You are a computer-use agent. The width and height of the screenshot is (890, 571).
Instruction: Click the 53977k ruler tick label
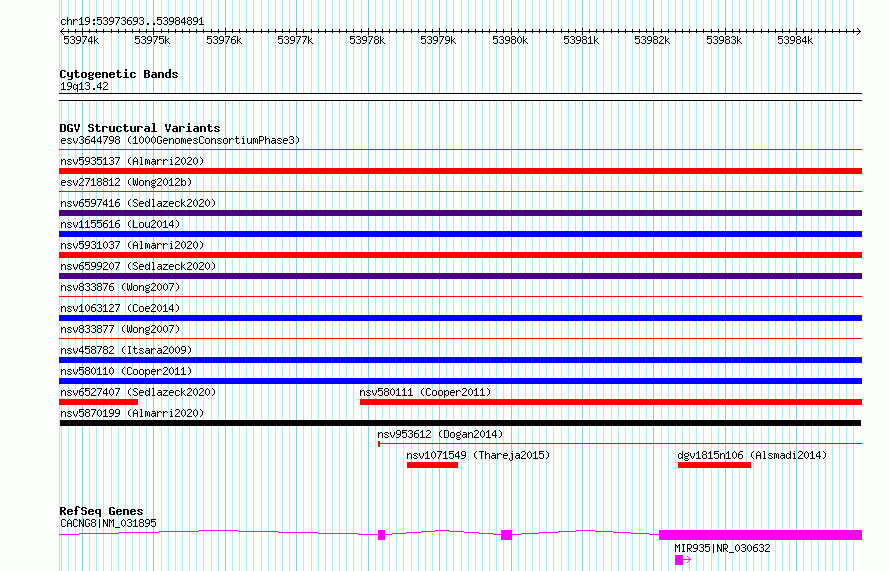click(x=295, y=40)
